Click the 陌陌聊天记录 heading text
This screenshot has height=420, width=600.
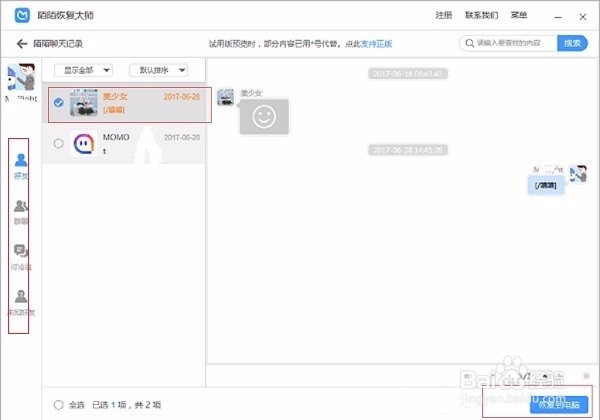click(58, 44)
